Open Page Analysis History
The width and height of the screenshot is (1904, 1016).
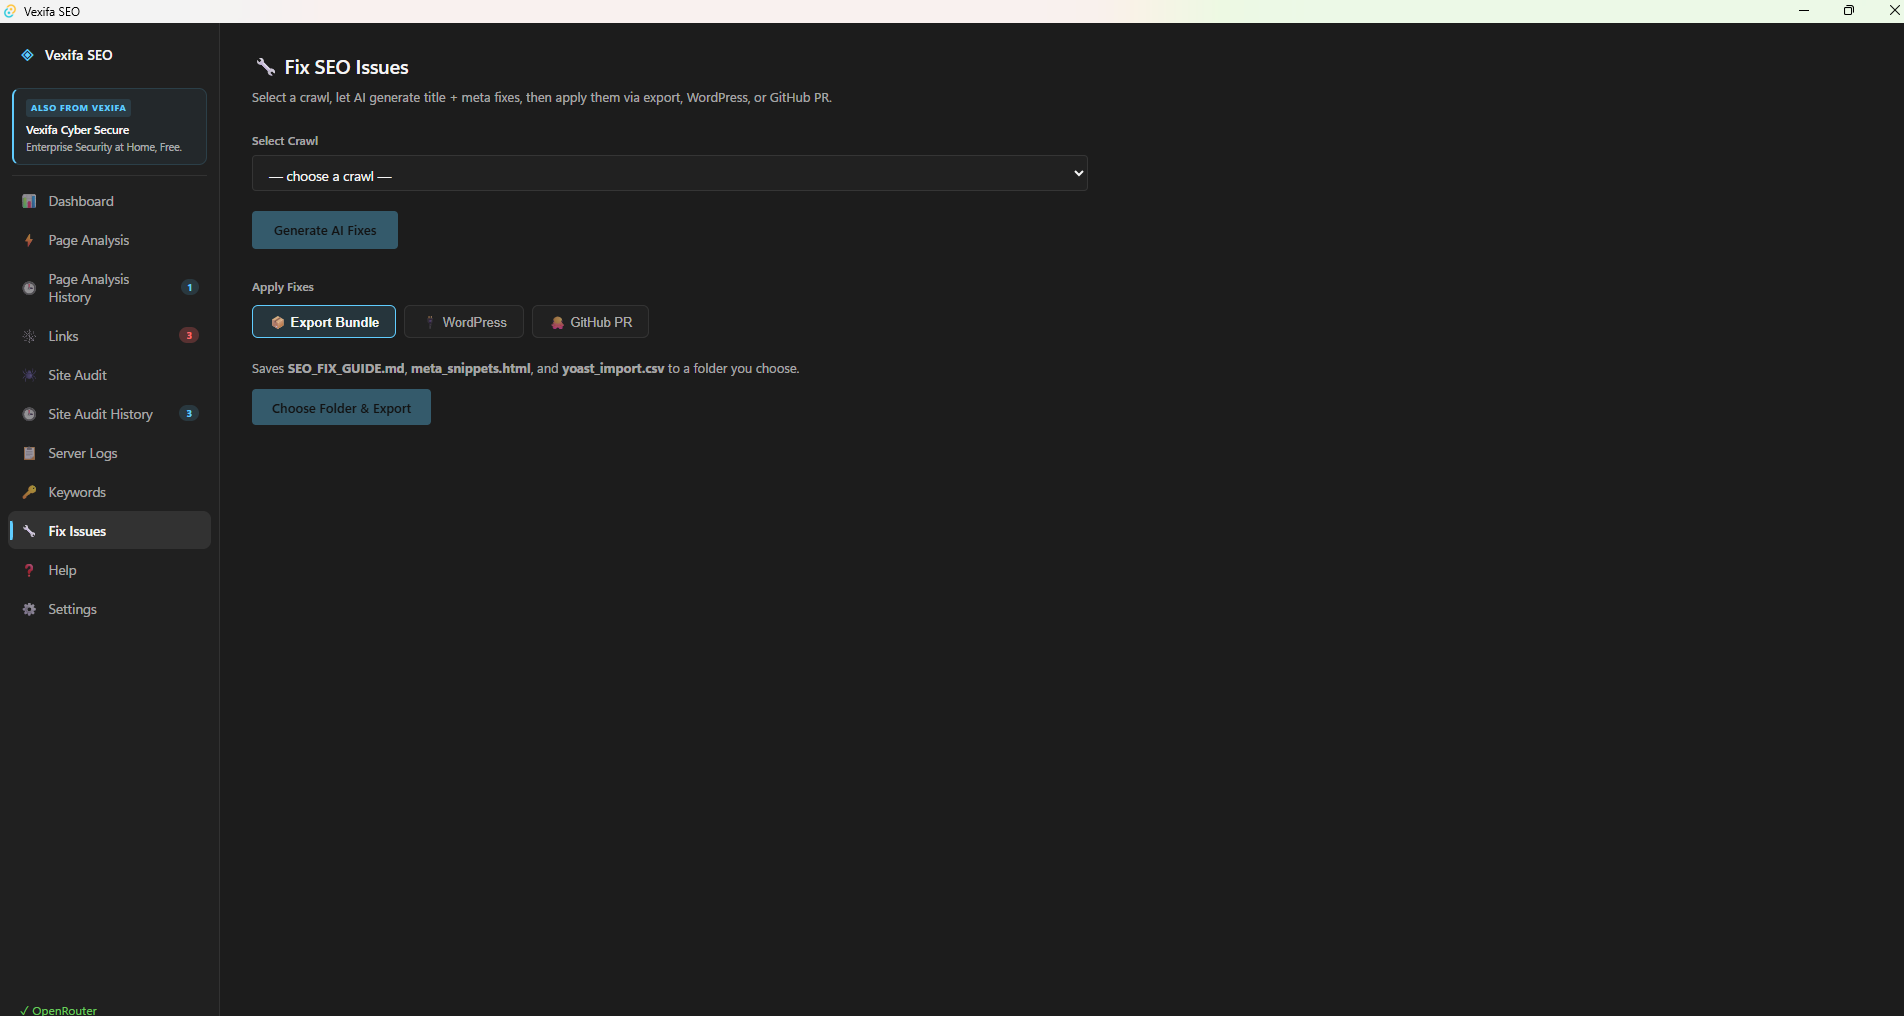(110, 288)
